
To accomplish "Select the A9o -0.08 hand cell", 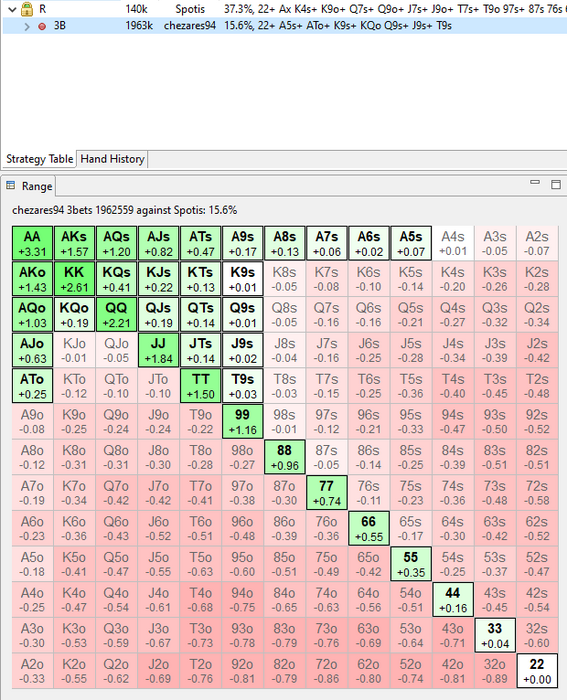I will click(32, 422).
